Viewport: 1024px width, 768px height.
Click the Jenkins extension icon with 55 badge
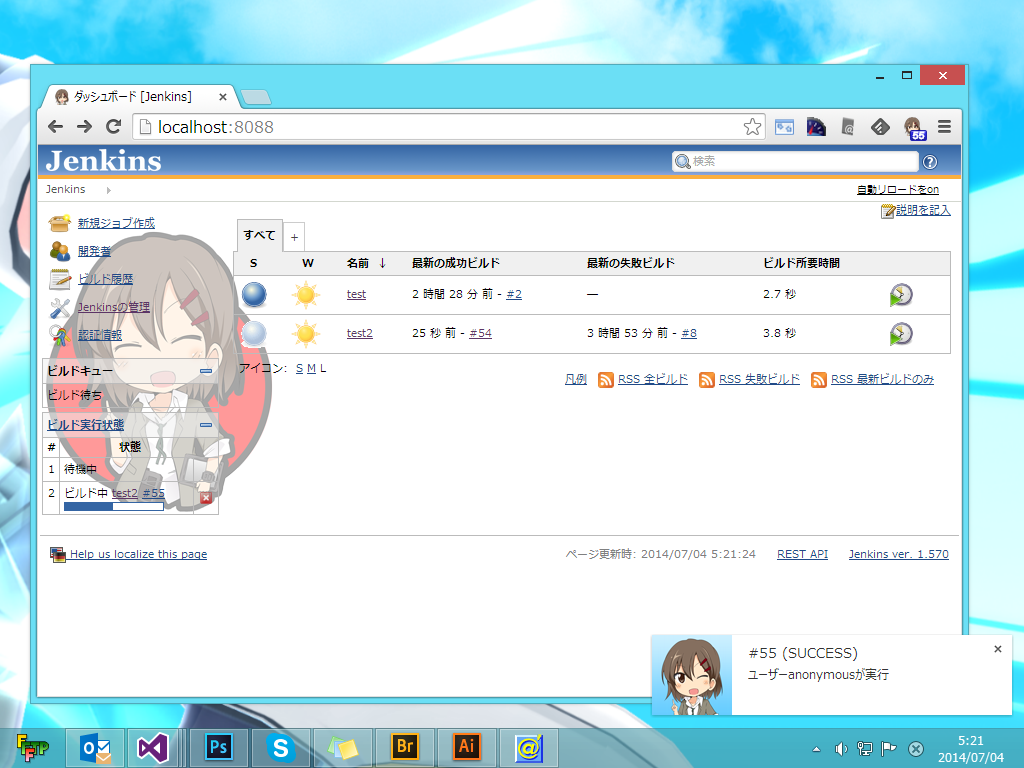914,127
